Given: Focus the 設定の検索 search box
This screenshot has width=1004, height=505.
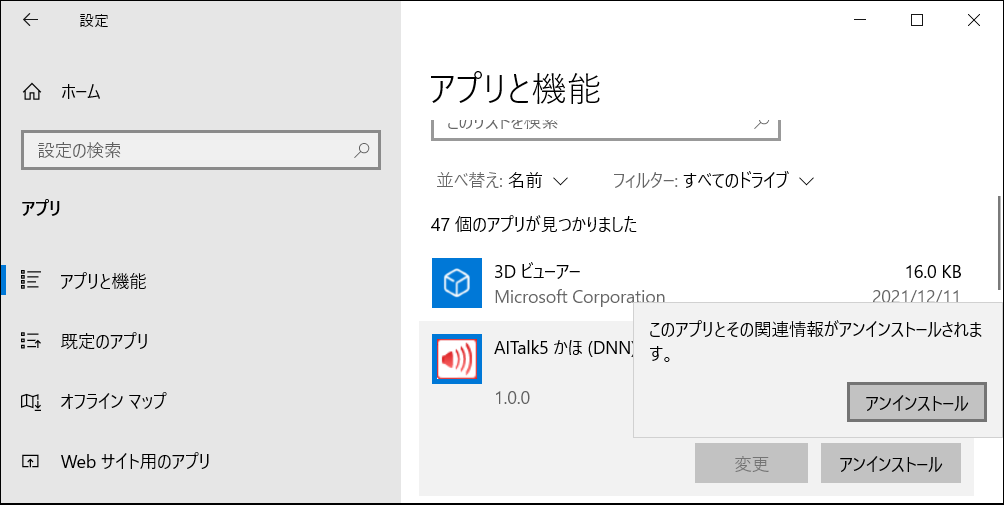Looking at the screenshot, I should coord(201,150).
